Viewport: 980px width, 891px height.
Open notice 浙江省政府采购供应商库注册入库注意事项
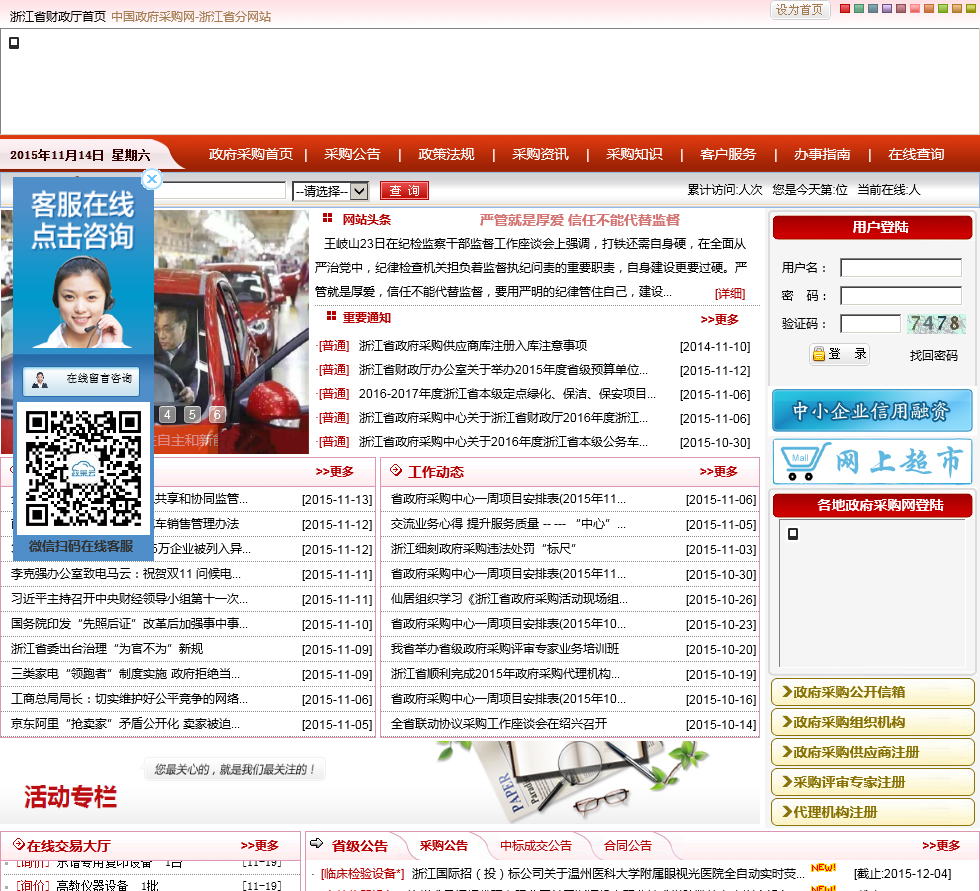[x=472, y=346]
